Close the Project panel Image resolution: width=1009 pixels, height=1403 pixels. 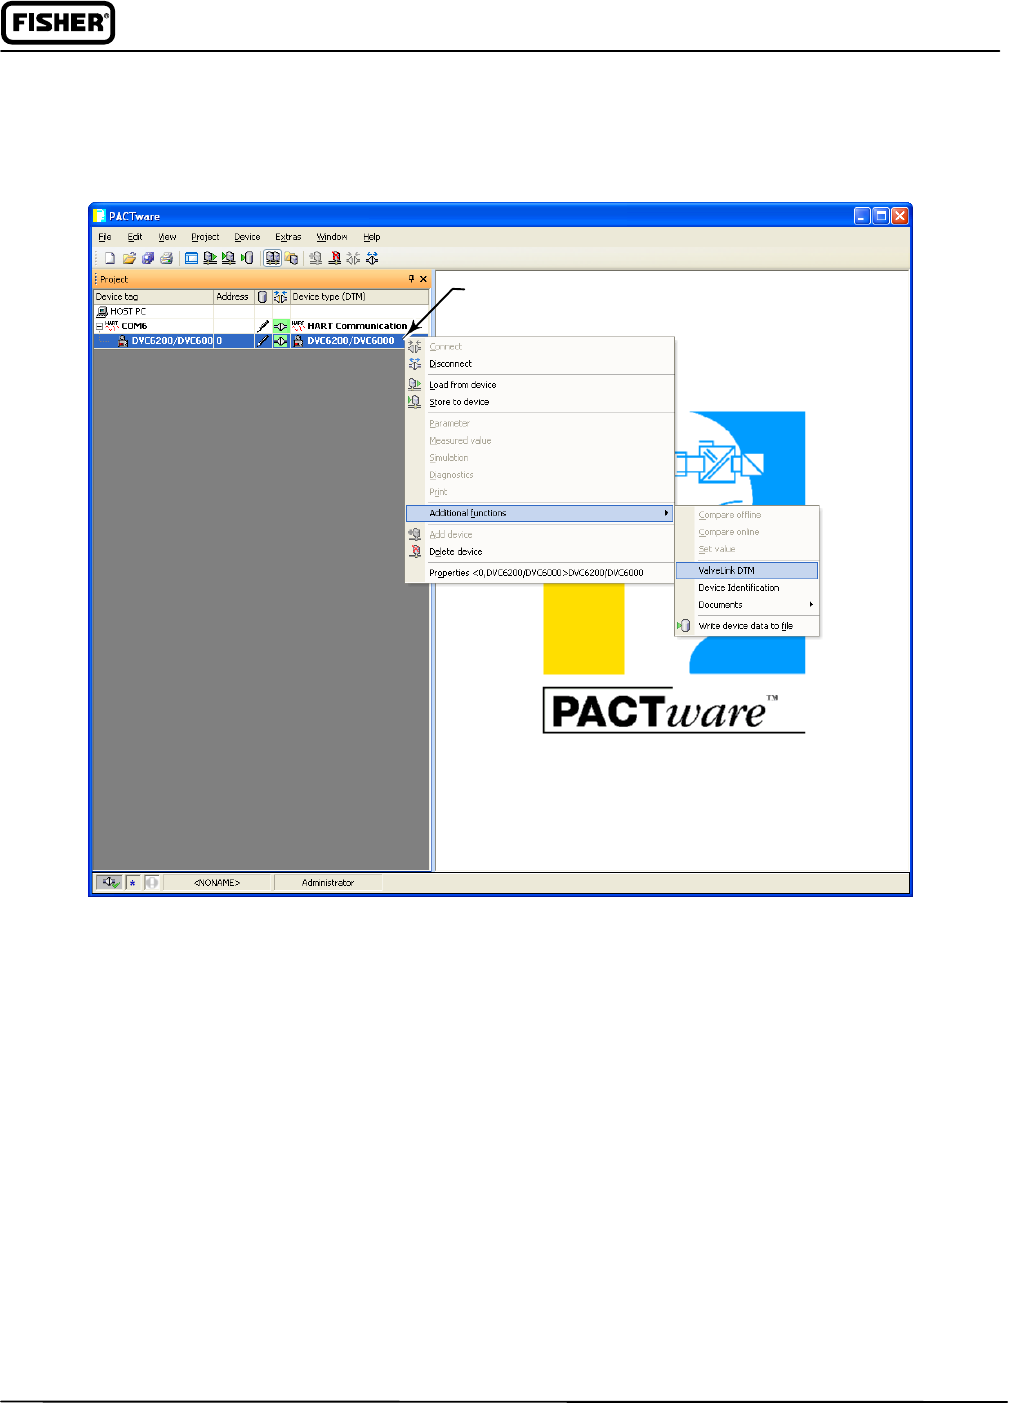coord(423,279)
